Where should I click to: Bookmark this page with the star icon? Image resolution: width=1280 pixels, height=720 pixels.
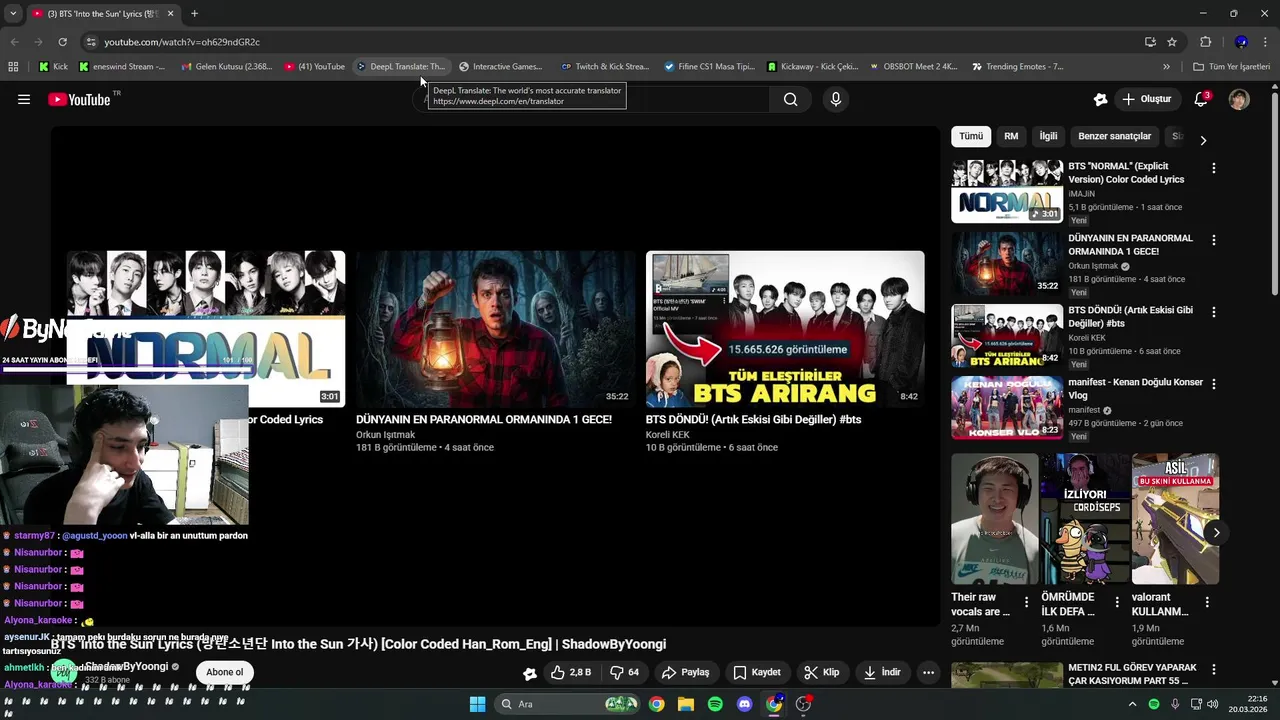[x=1172, y=42]
